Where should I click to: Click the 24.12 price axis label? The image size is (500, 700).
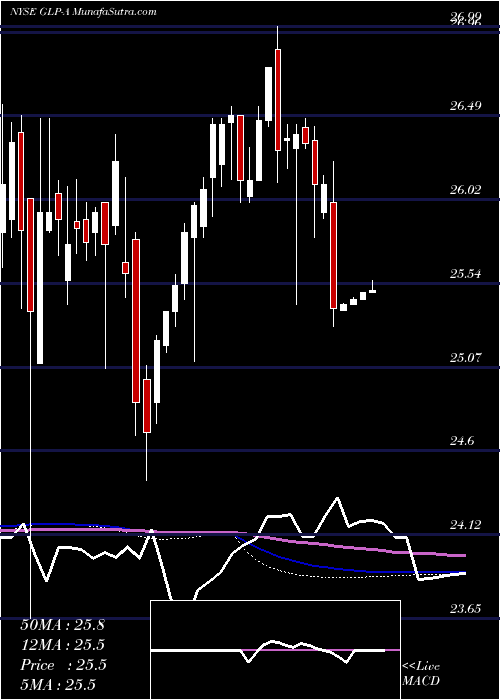pyautogui.click(x=465, y=524)
